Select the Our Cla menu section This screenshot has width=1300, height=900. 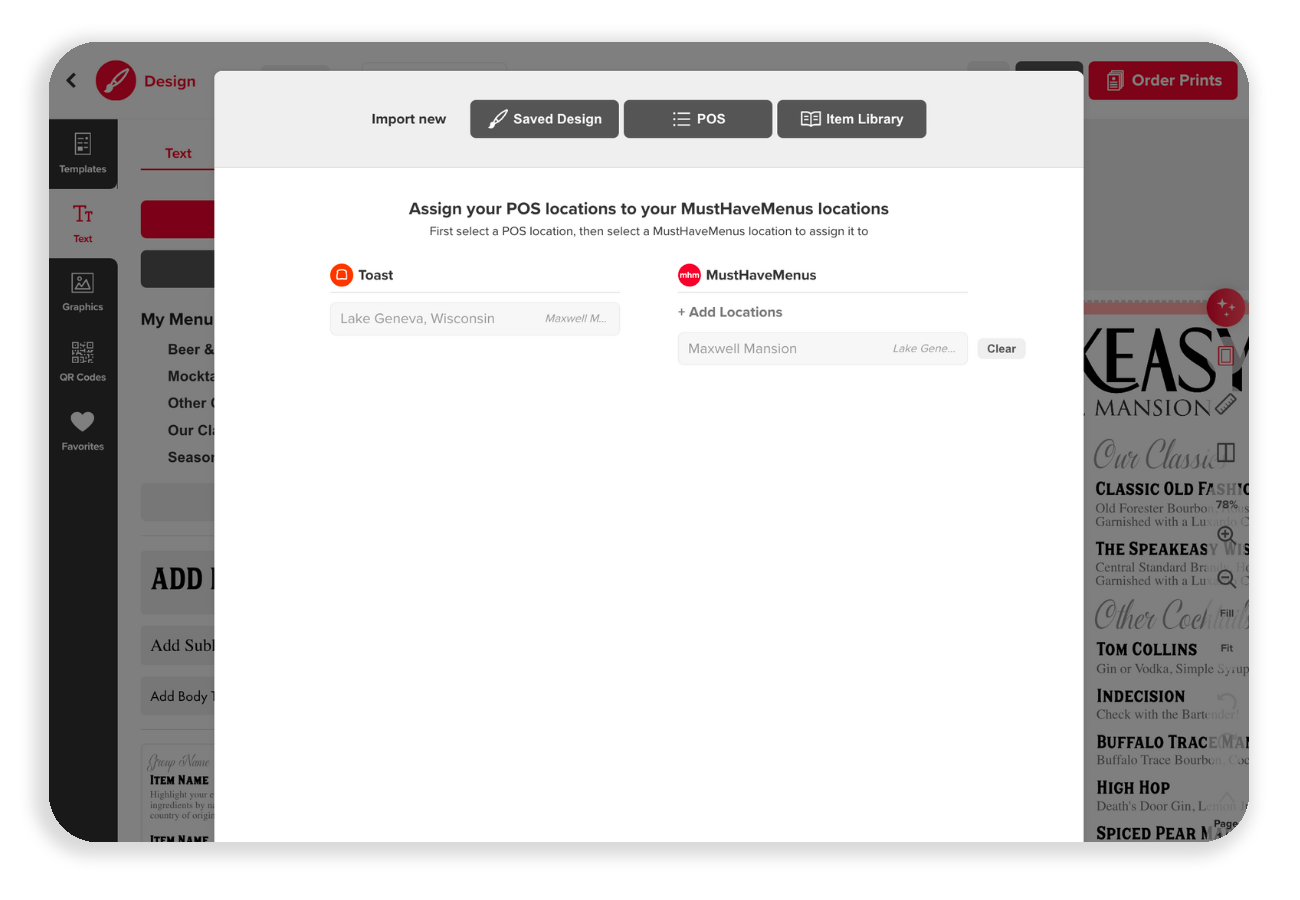(191, 430)
